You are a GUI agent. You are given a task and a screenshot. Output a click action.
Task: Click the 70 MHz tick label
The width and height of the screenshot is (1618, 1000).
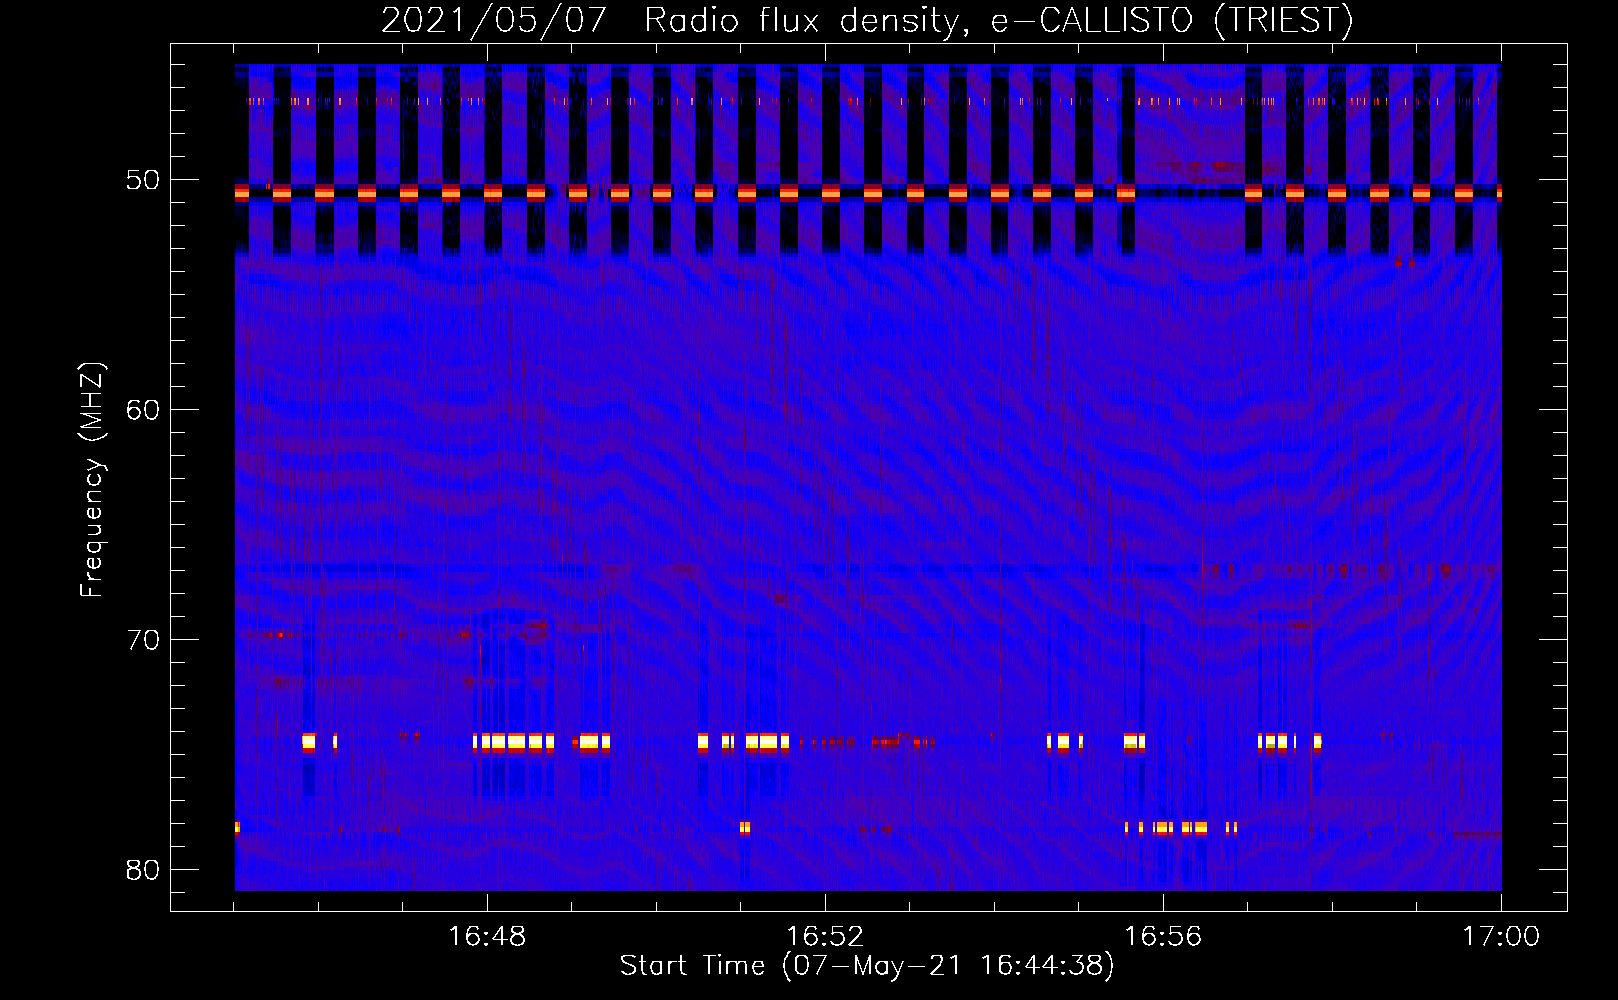[x=143, y=639]
